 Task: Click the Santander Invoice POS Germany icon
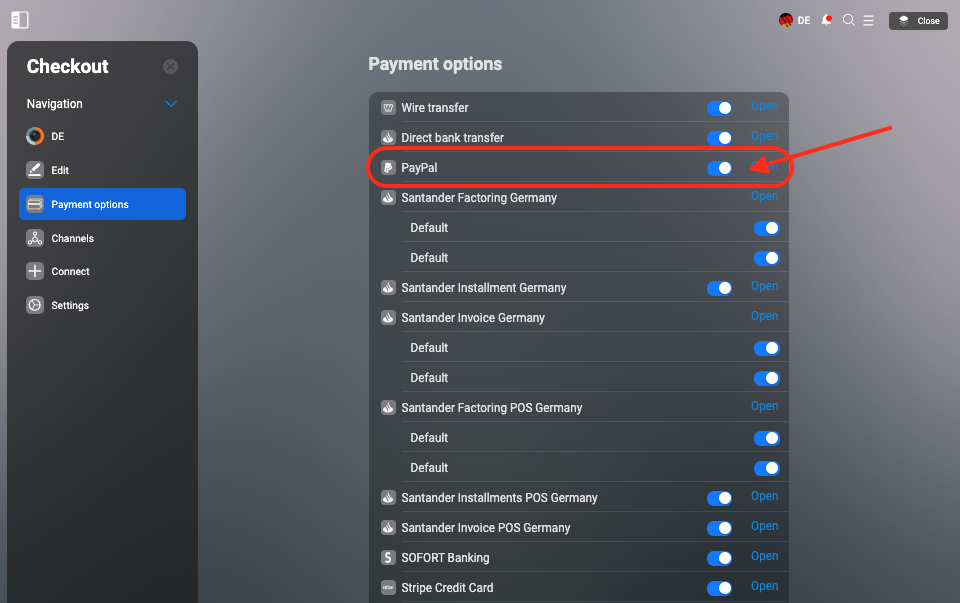coord(388,528)
